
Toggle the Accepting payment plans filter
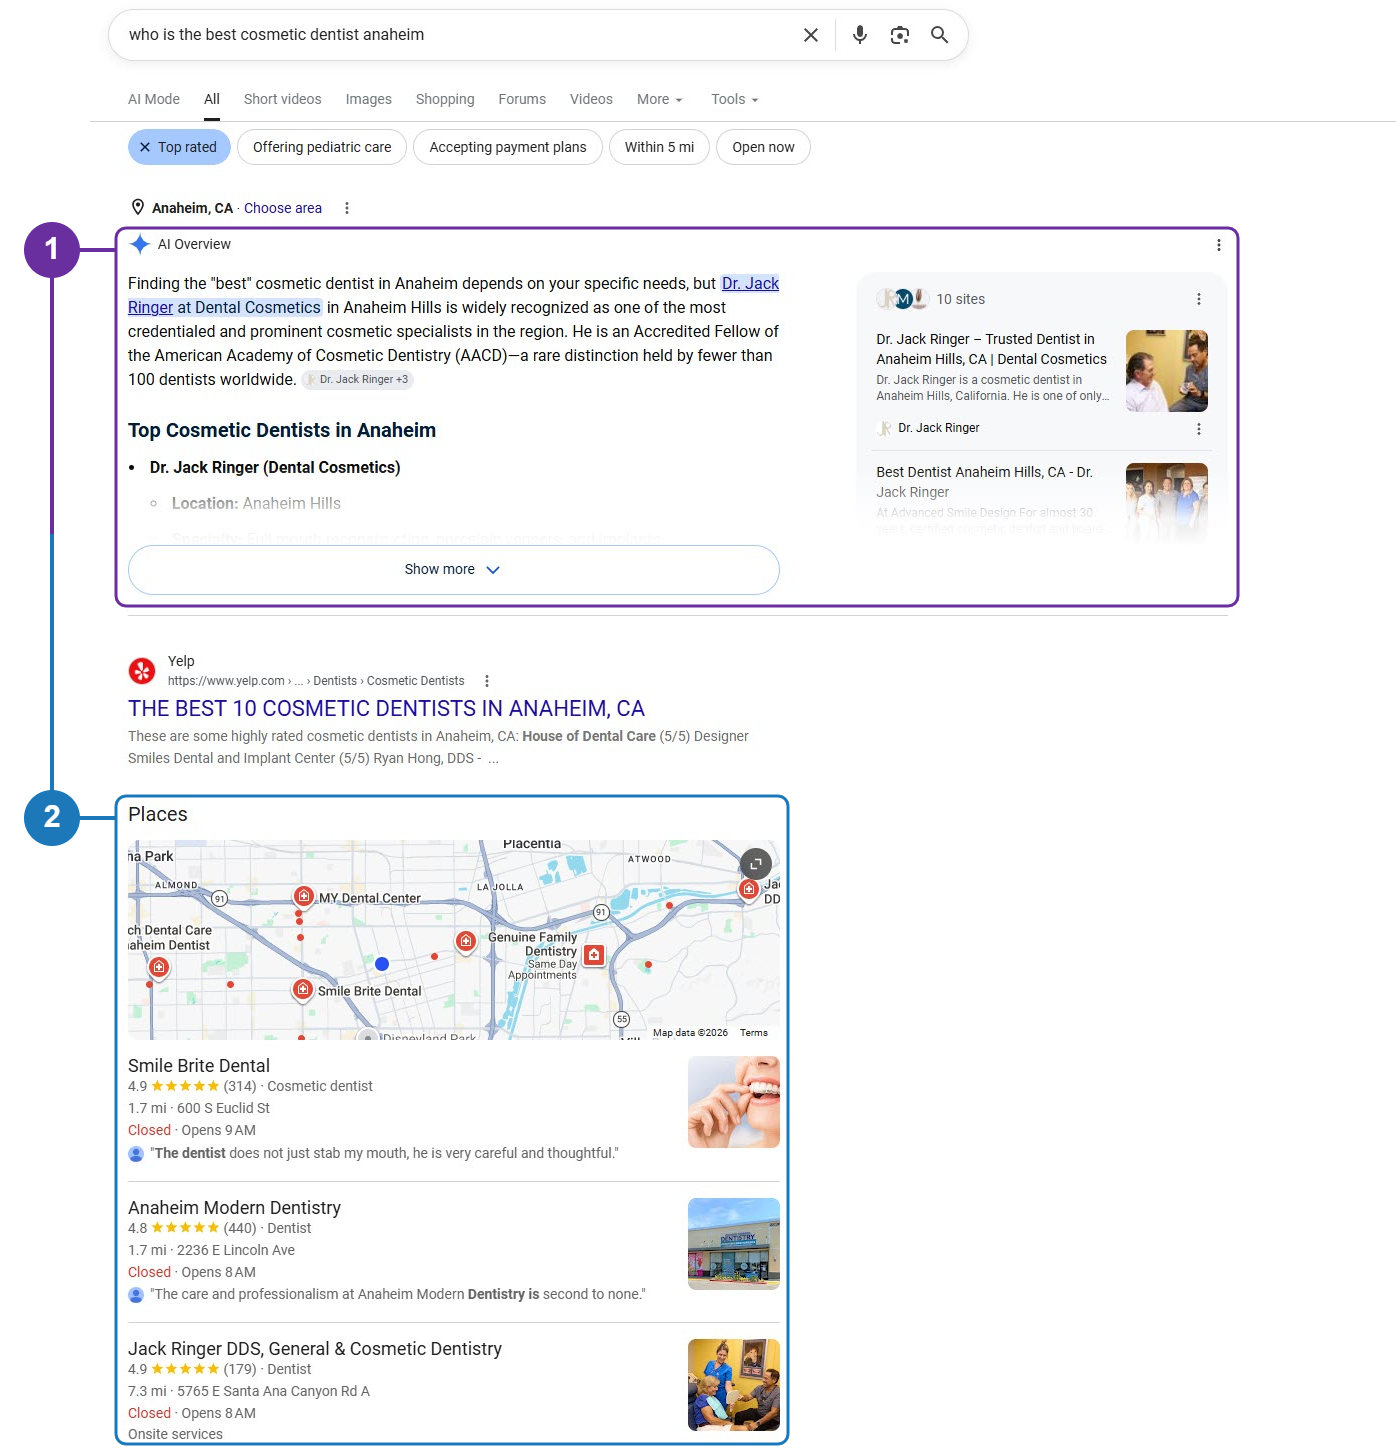(508, 147)
